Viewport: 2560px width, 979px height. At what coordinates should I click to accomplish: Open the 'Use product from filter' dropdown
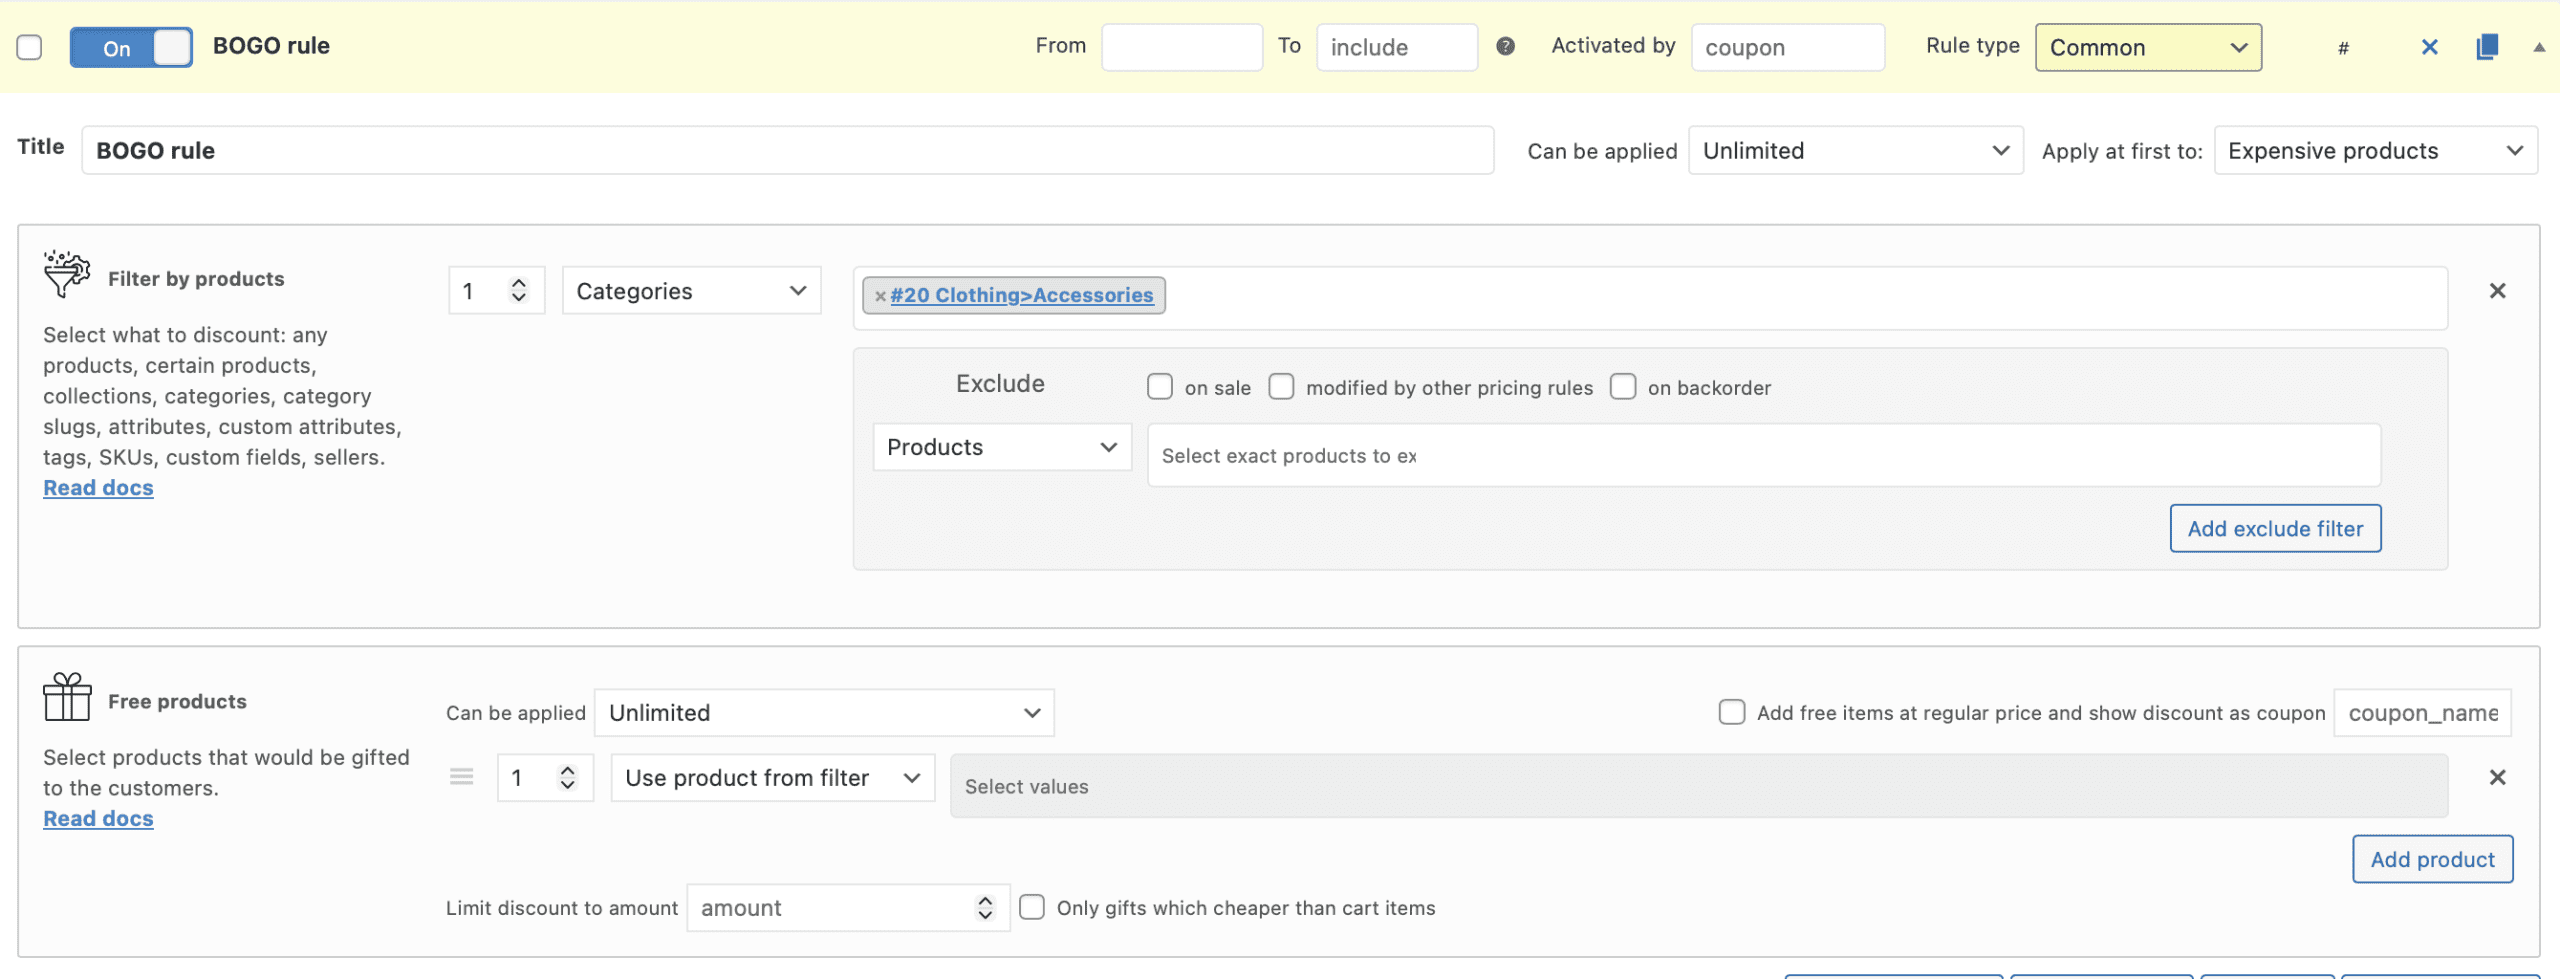(772, 778)
